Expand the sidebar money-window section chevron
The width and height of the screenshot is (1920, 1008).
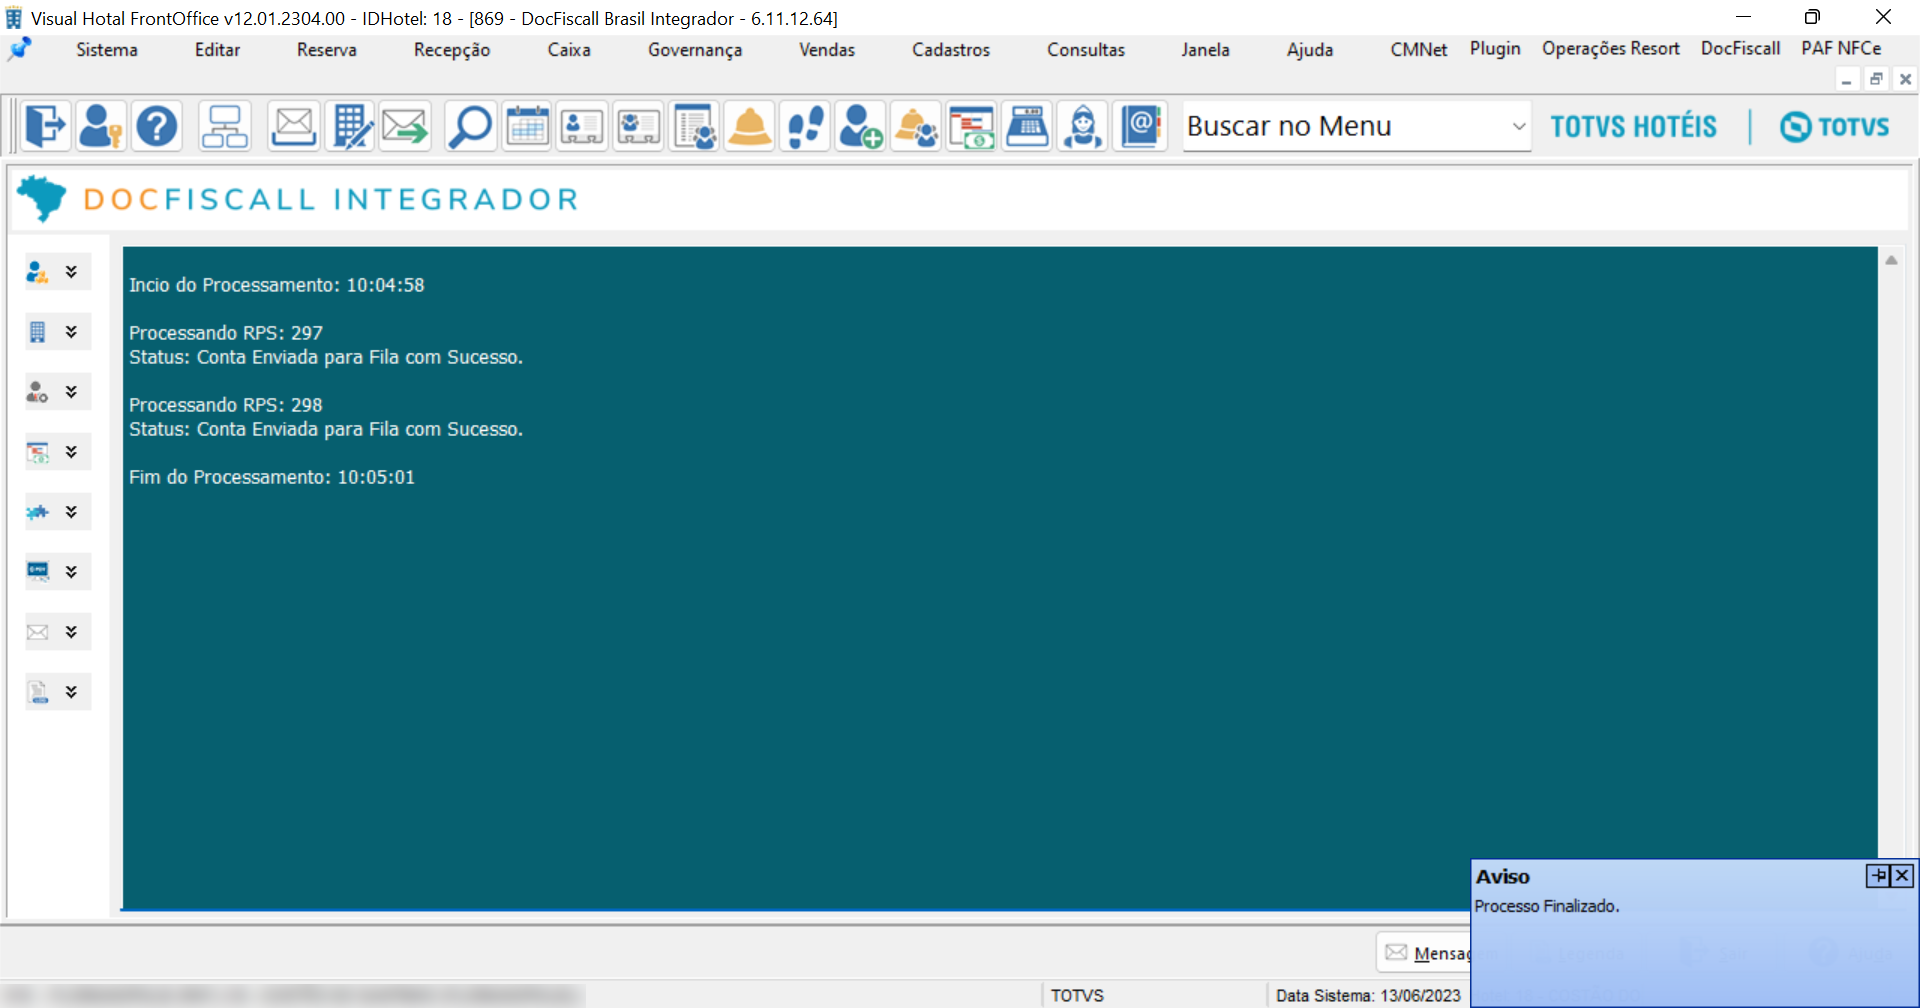(x=71, y=452)
